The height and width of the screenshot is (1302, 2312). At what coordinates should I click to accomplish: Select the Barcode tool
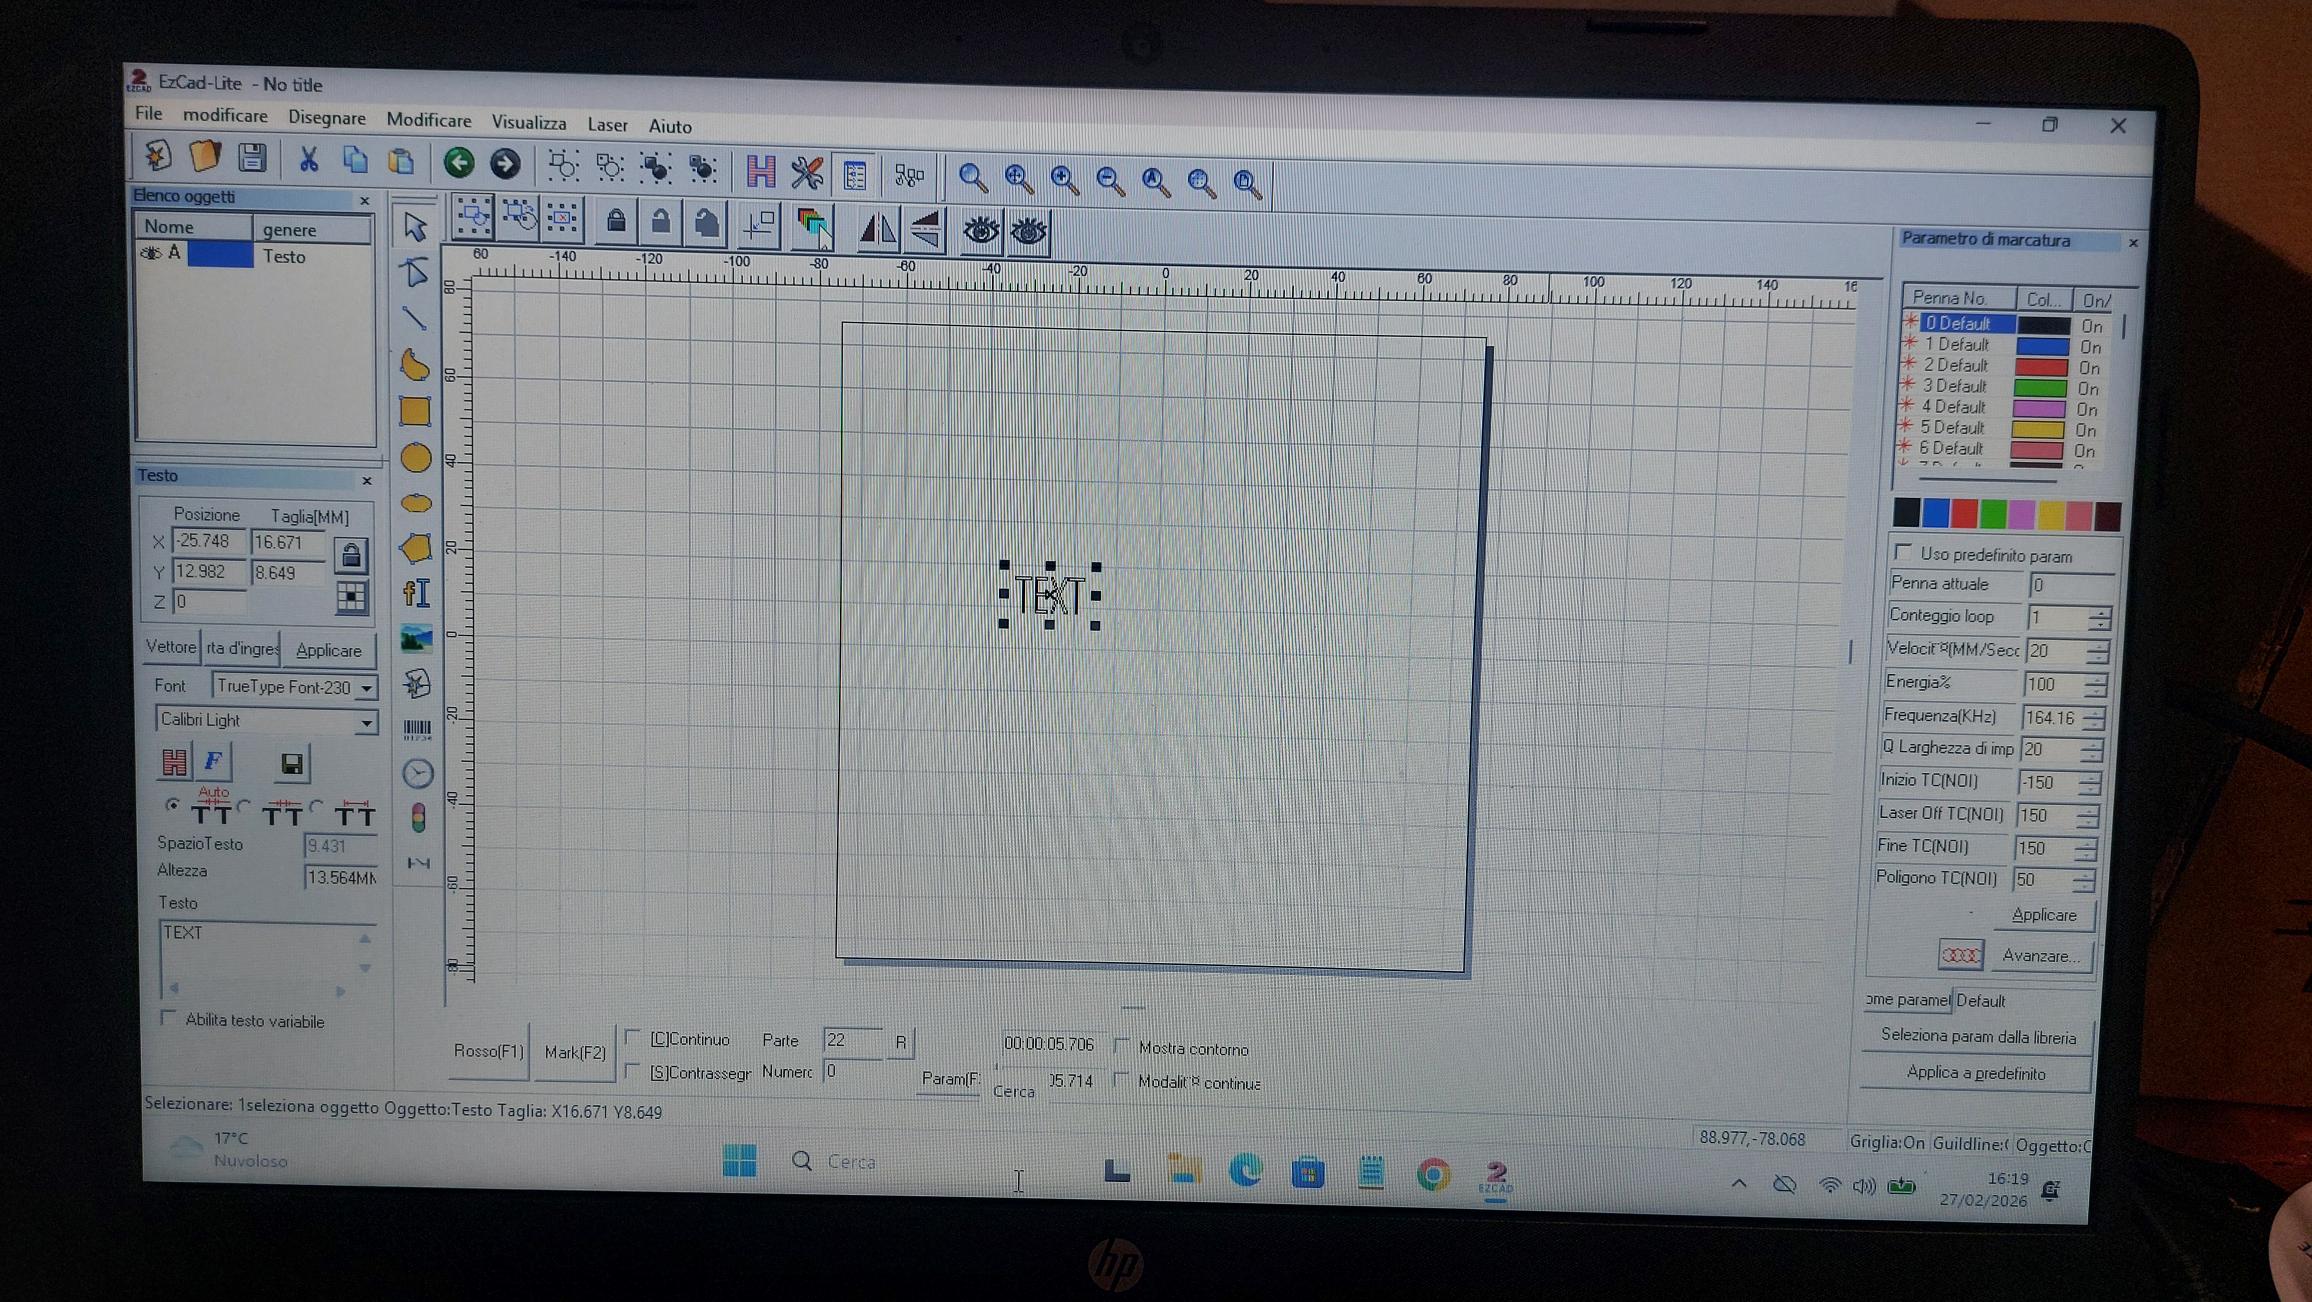click(417, 729)
